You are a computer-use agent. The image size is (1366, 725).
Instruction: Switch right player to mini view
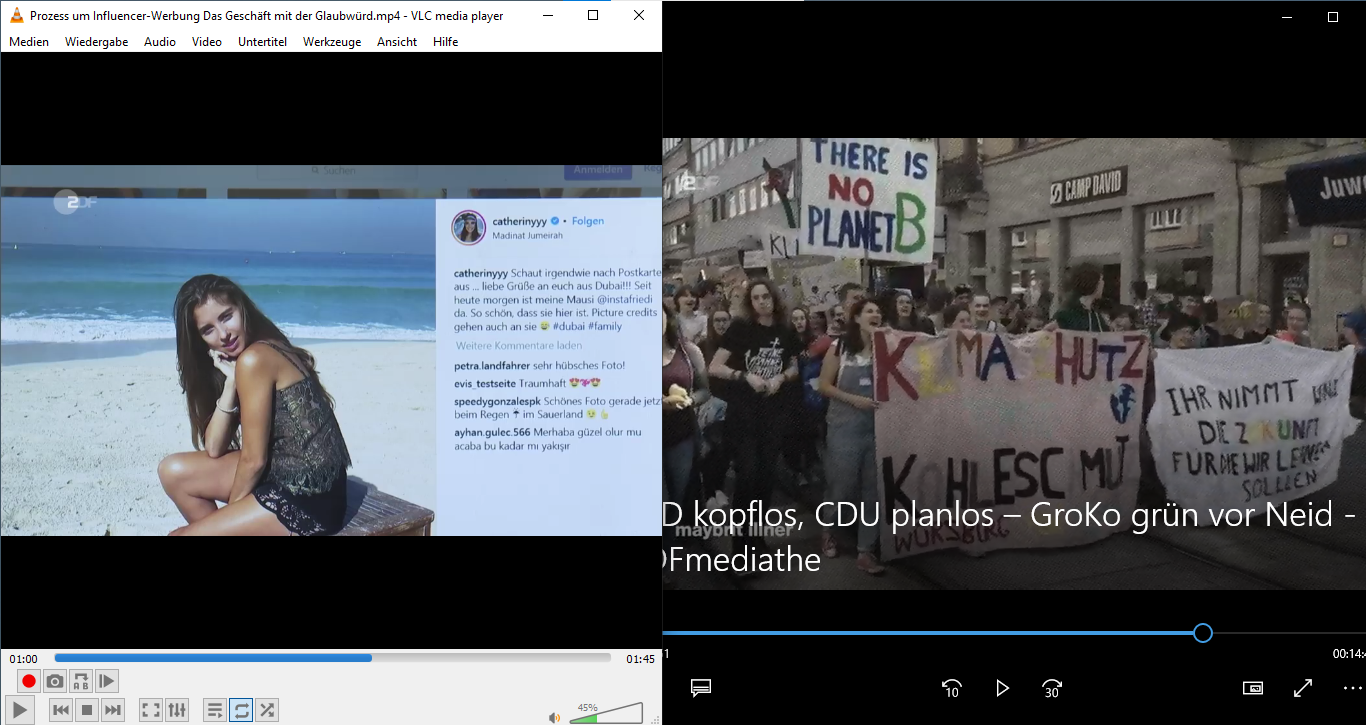click(1253, 688)
